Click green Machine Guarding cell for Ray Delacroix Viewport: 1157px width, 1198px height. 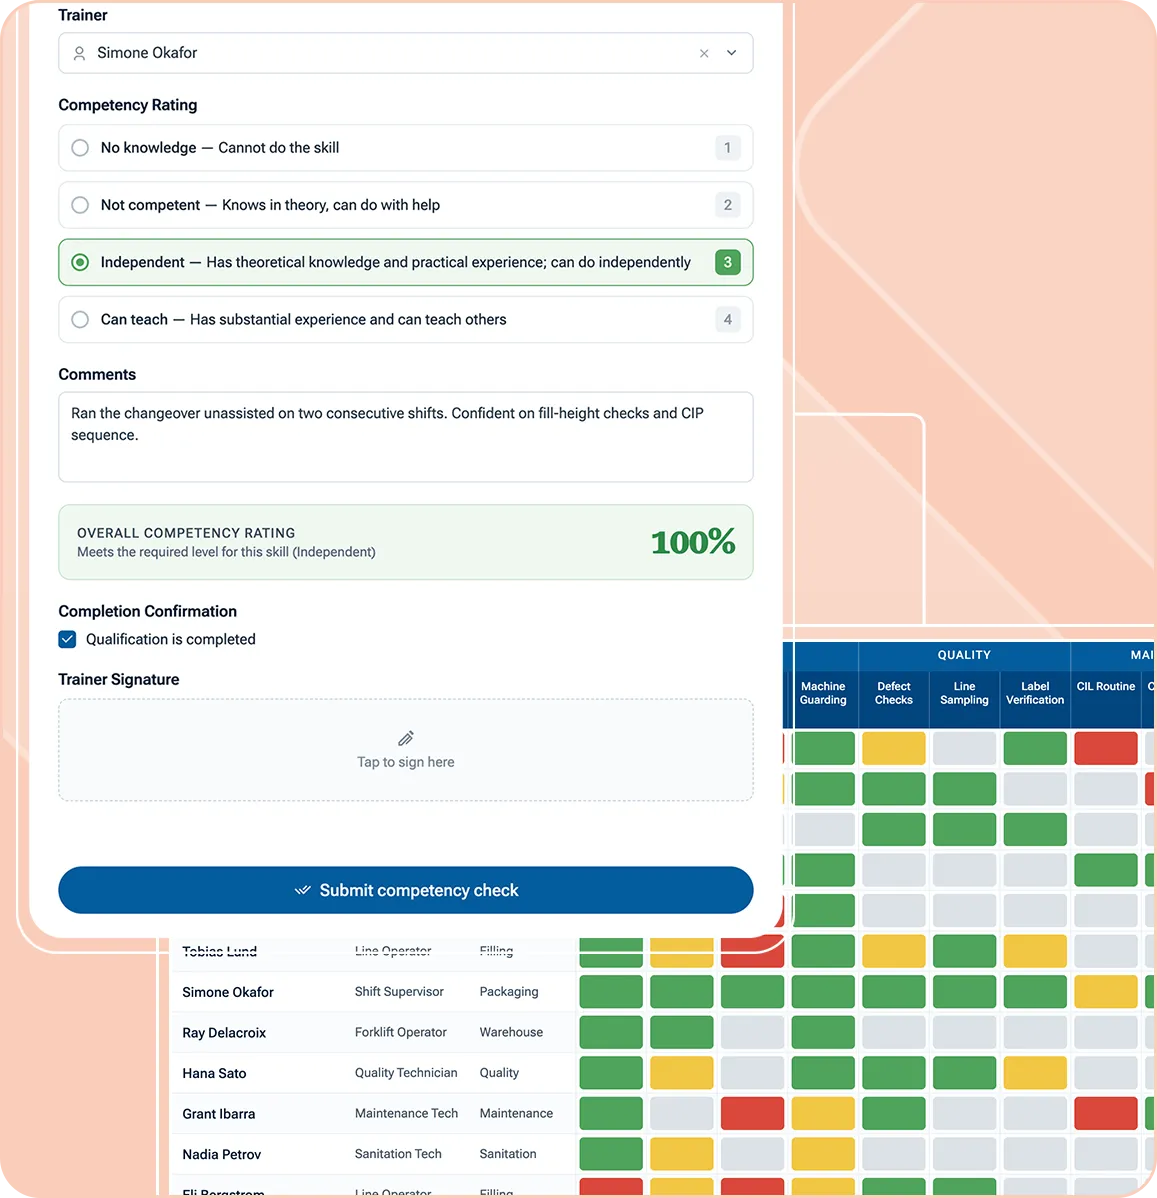pos(823,1032)
